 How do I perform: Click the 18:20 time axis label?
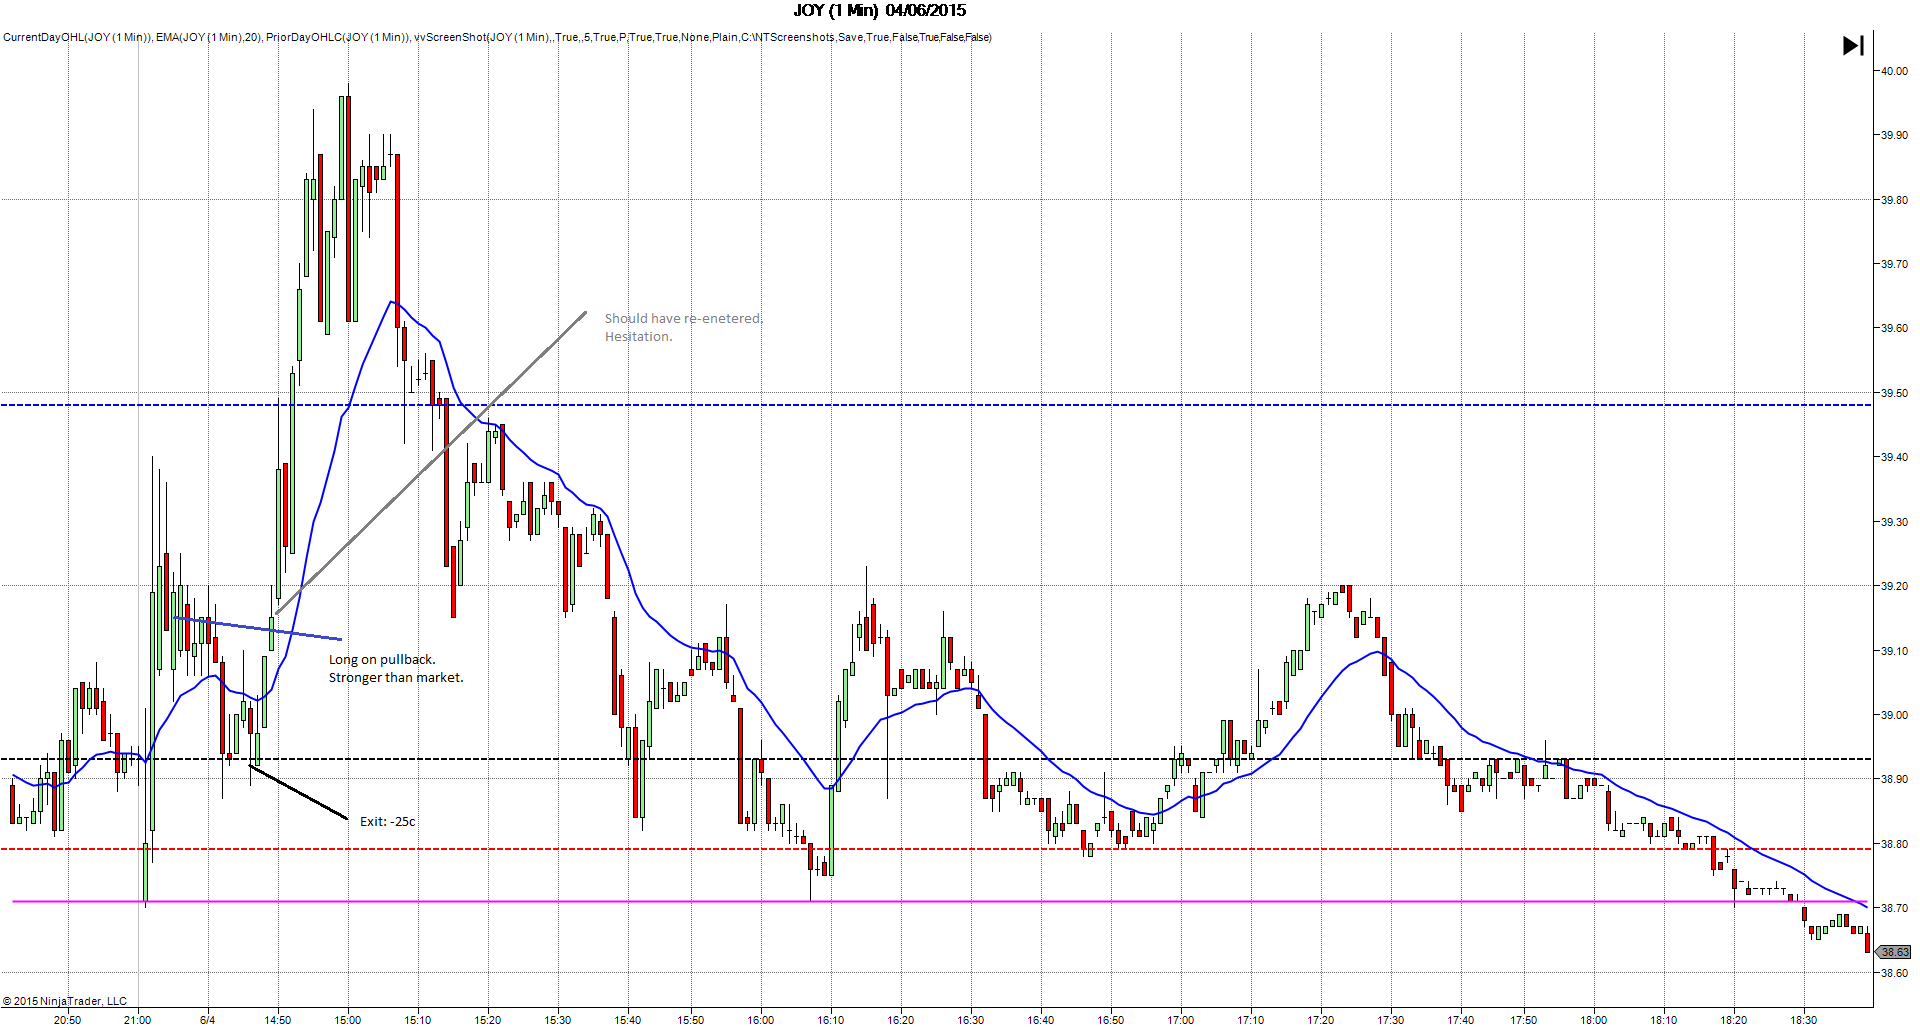click(1734, 1020)
